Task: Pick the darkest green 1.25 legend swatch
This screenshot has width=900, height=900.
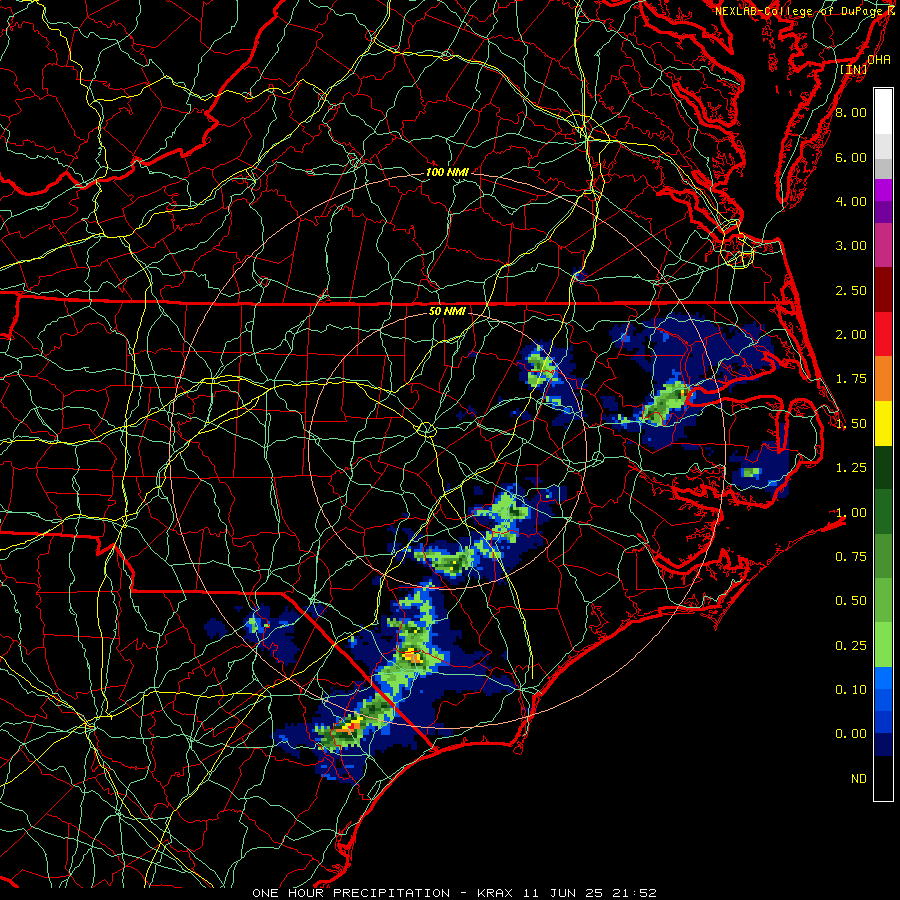Action: coord(883,468)
